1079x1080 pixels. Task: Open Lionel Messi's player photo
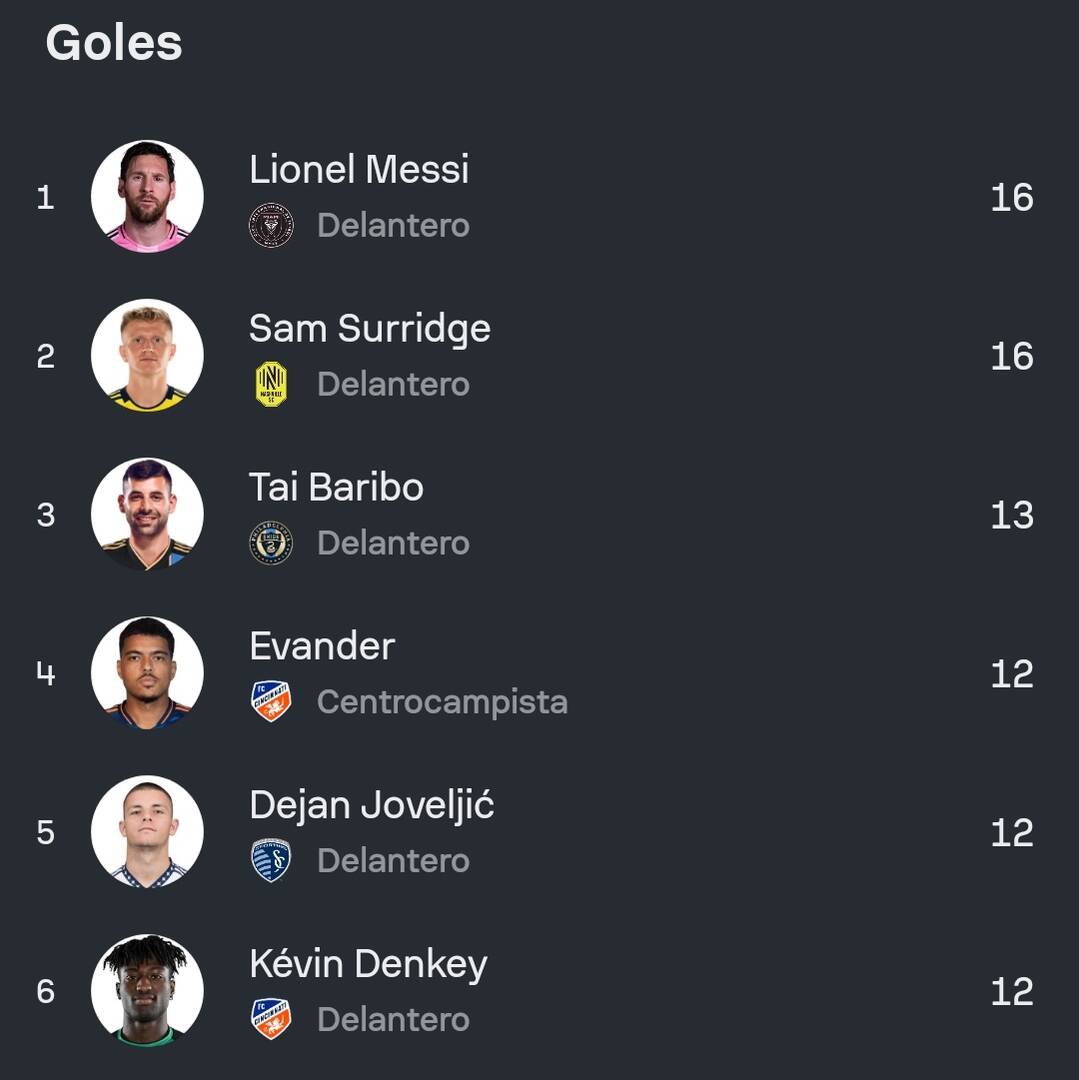pyautogui.click(x=147, y=196)
